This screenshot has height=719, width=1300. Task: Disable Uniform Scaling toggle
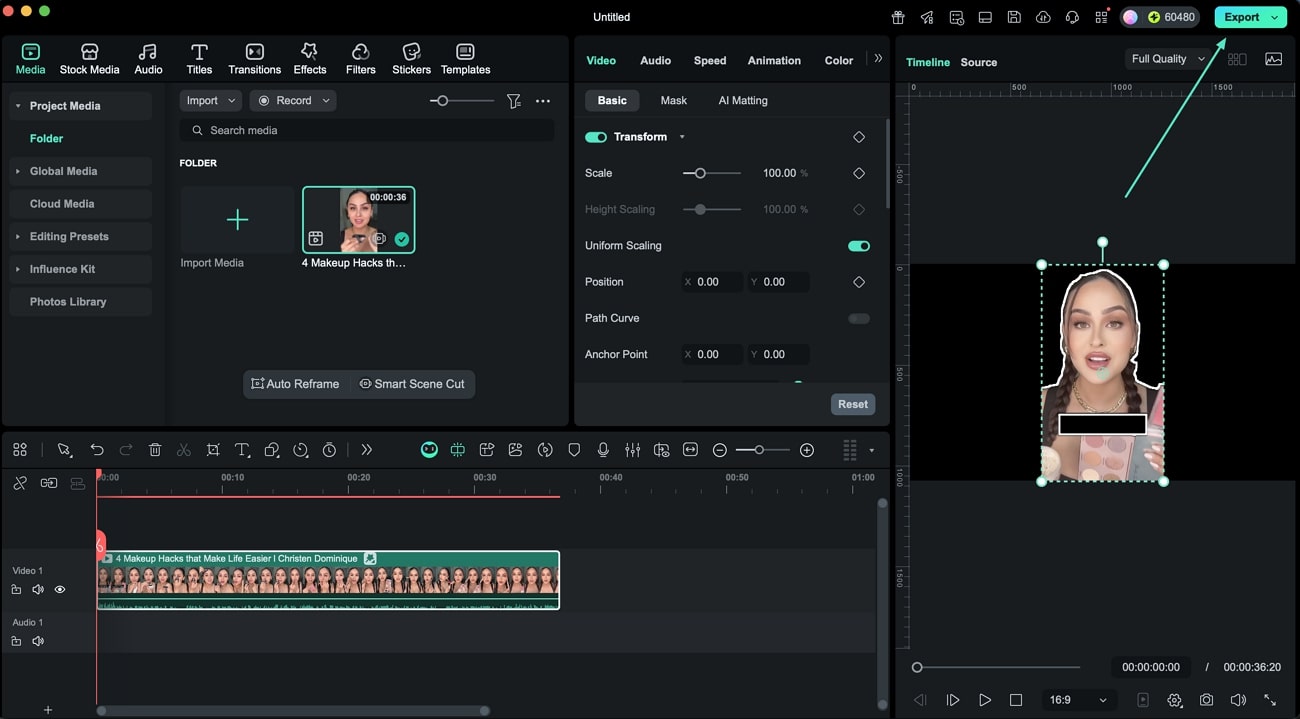point(858,245)
